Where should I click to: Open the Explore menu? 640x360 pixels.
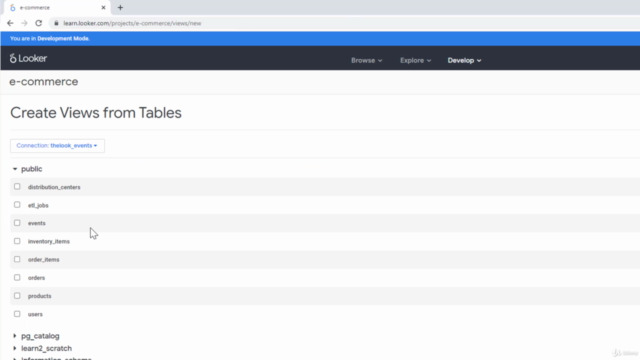[x=415, y=60]
